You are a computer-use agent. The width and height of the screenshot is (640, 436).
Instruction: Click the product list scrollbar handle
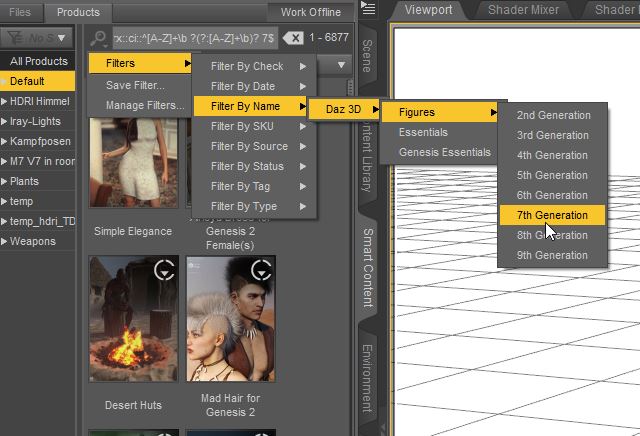[x=350, y=87]
